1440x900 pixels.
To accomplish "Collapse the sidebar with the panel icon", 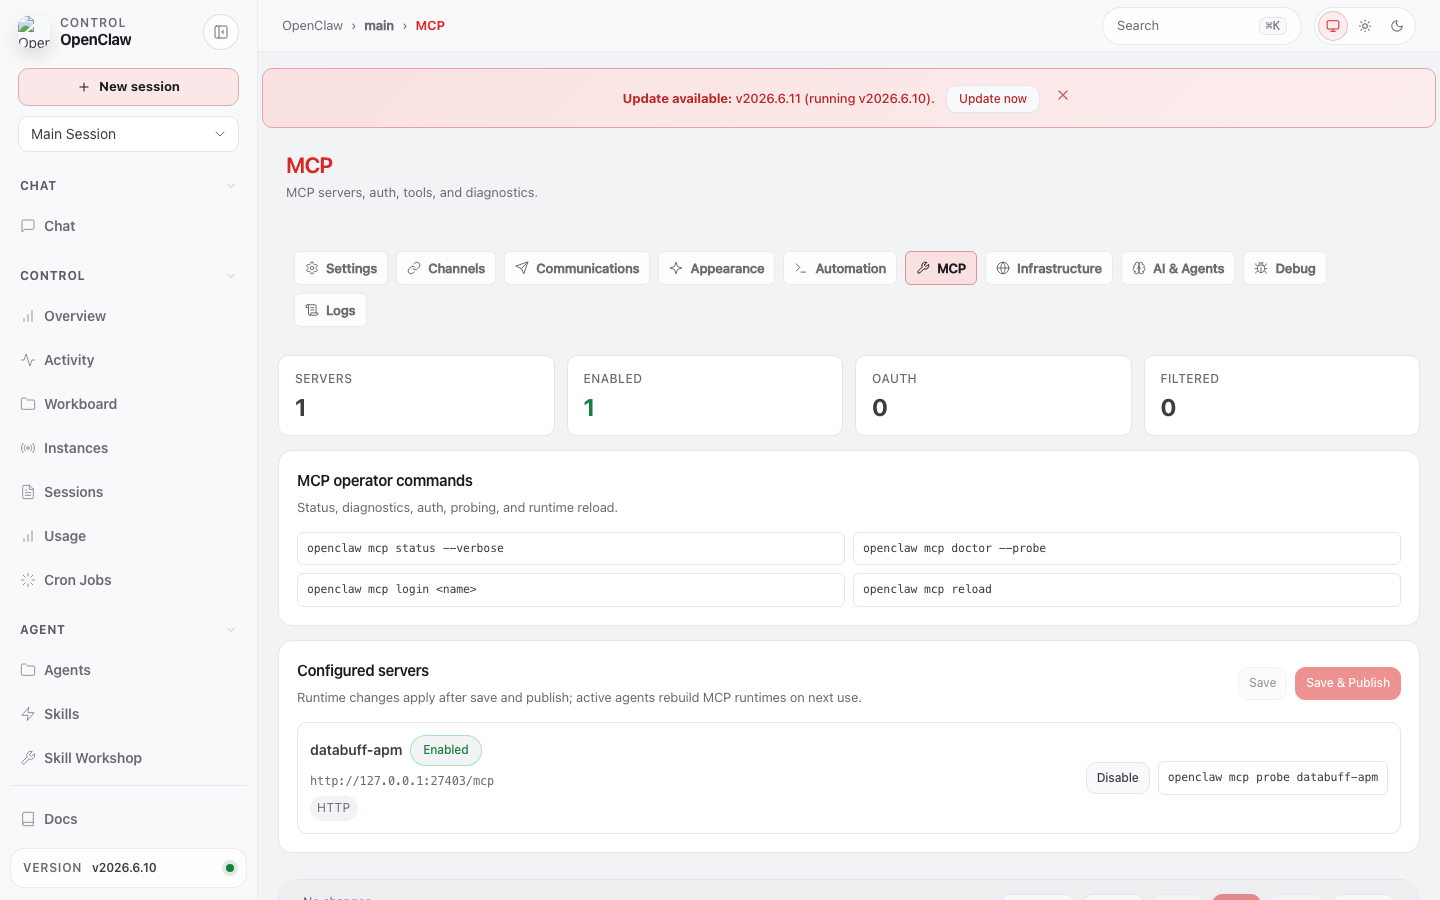I will [221, 32].
